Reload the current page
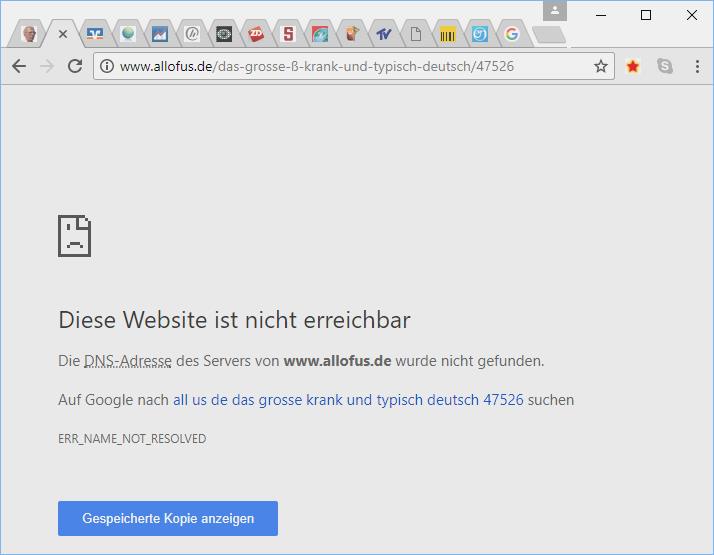Screen dimensions: 714x555 click(75, 66)
